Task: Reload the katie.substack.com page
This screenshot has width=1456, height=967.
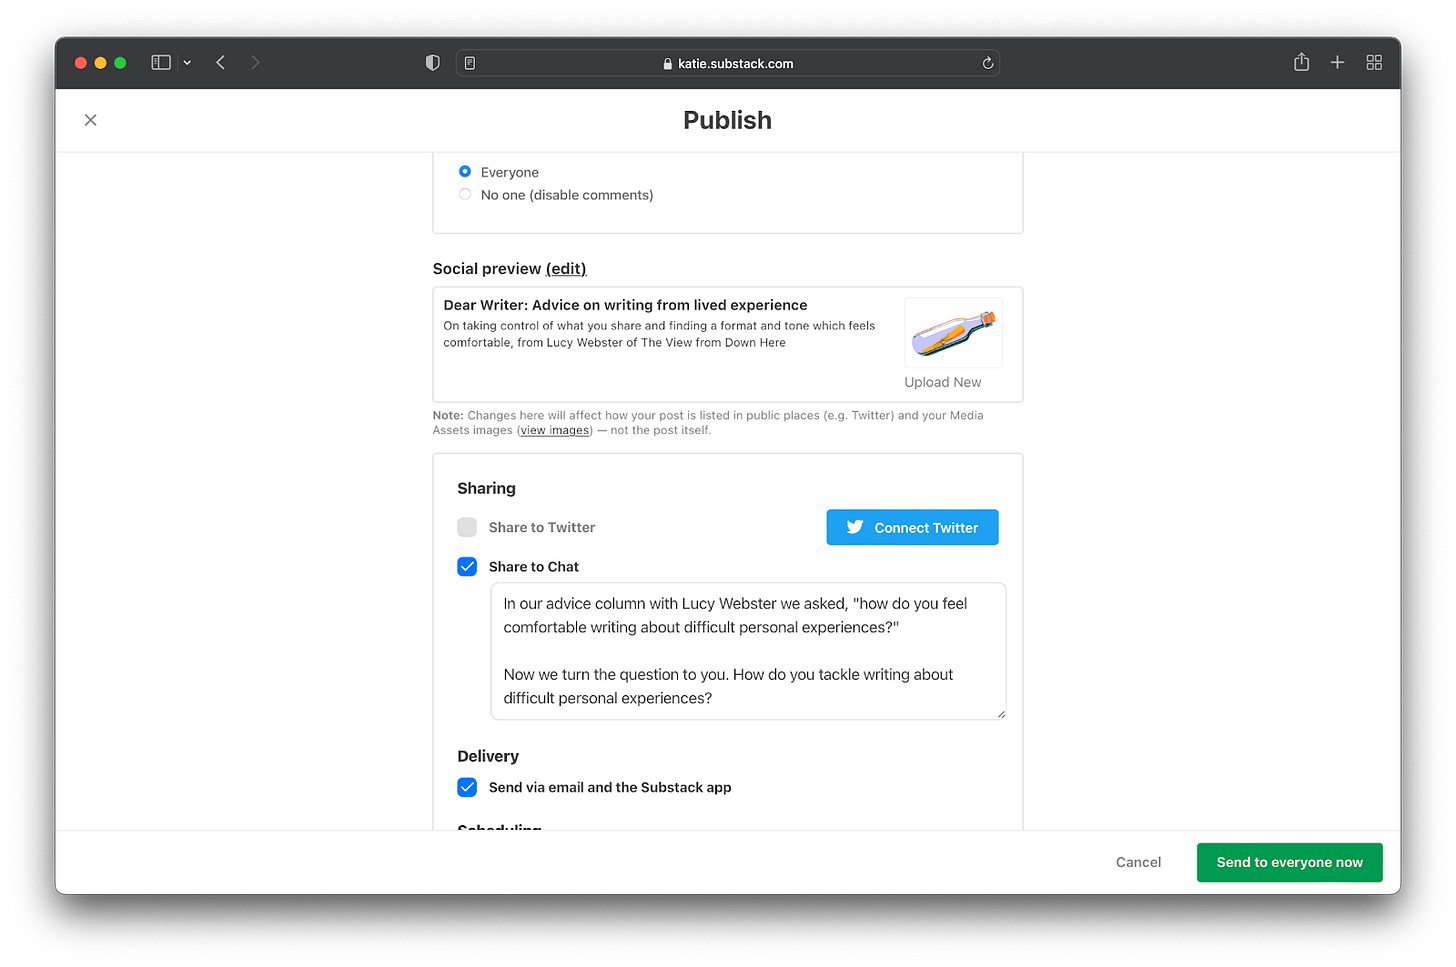Action: click(x=988, y=62)
